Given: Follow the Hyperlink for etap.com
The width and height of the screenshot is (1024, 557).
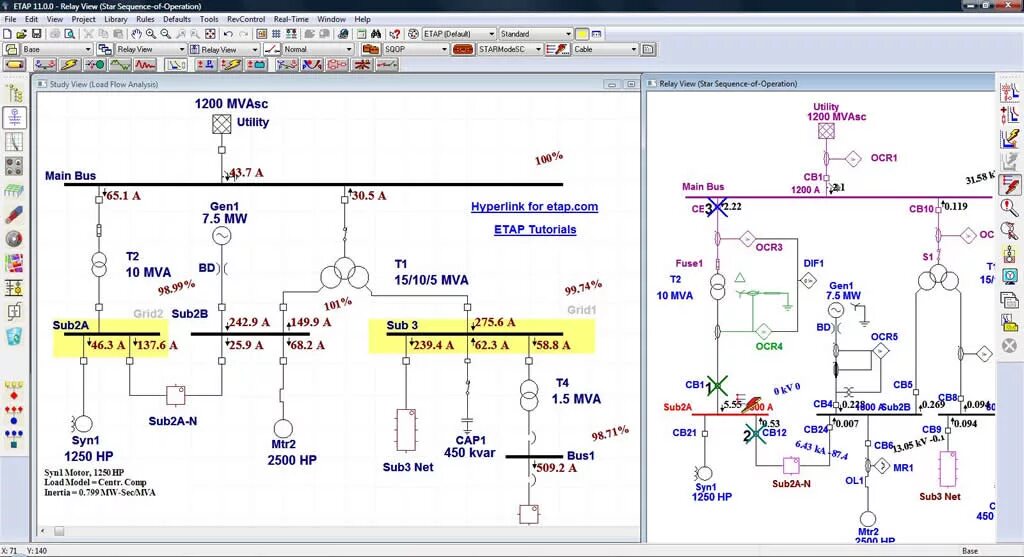Looking at the screenshot, I should (x=534, y=207).
